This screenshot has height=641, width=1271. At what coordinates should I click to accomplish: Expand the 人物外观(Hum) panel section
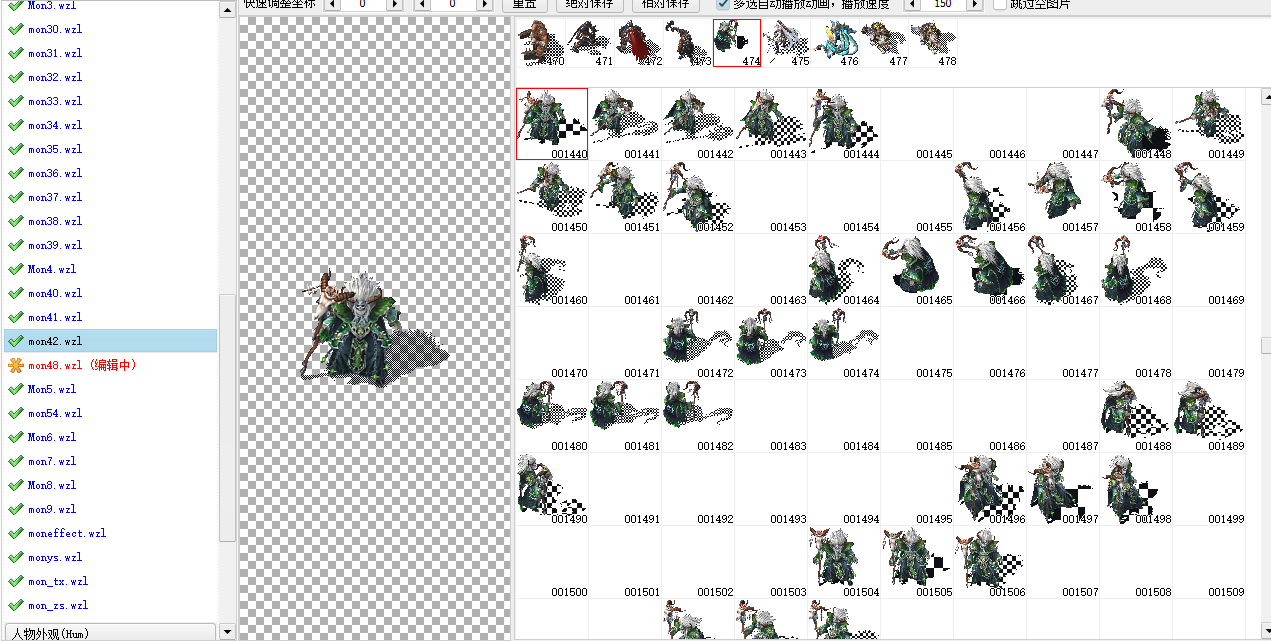tap(108, 632)
